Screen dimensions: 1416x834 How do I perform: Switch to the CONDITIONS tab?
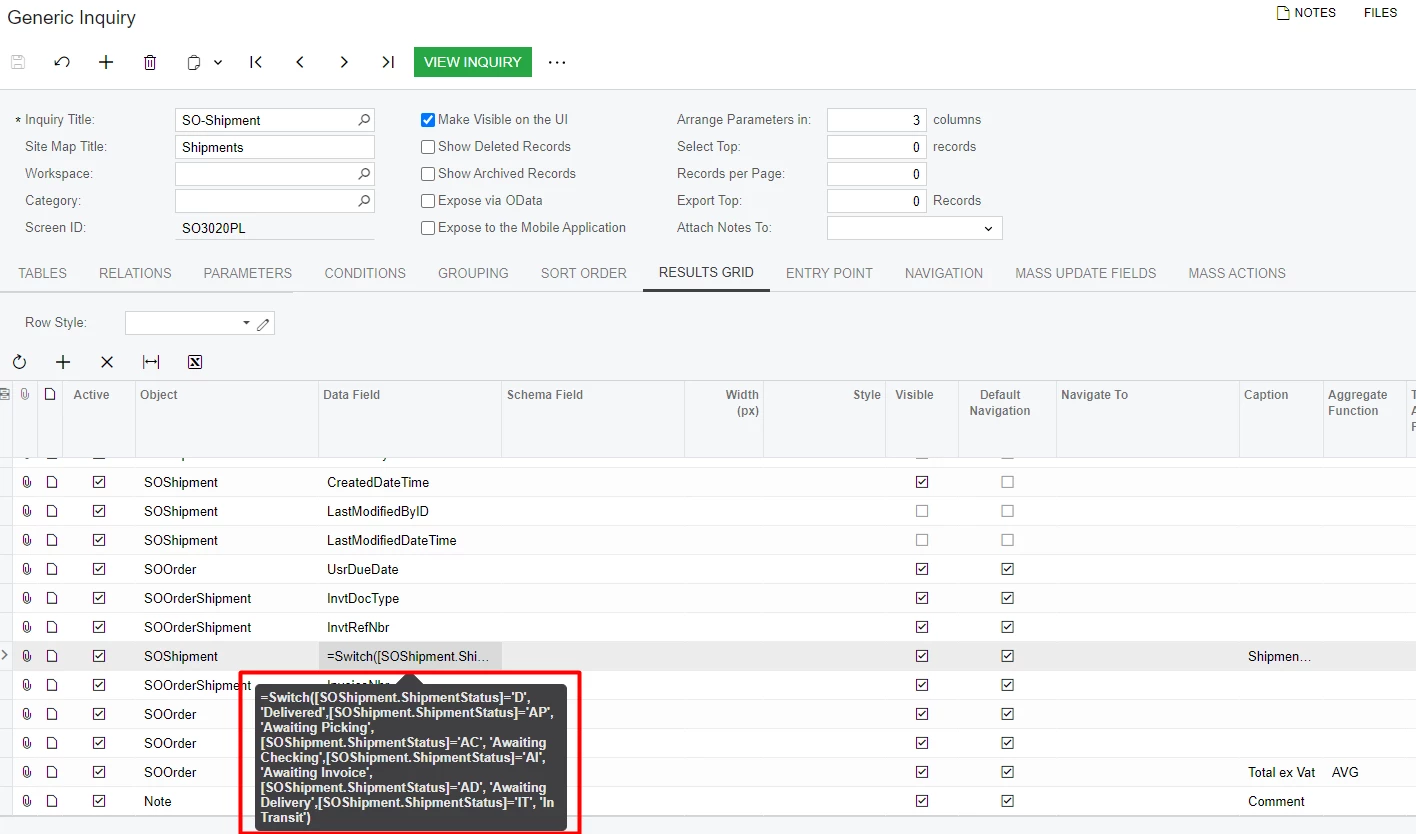[x=365, y=273]
